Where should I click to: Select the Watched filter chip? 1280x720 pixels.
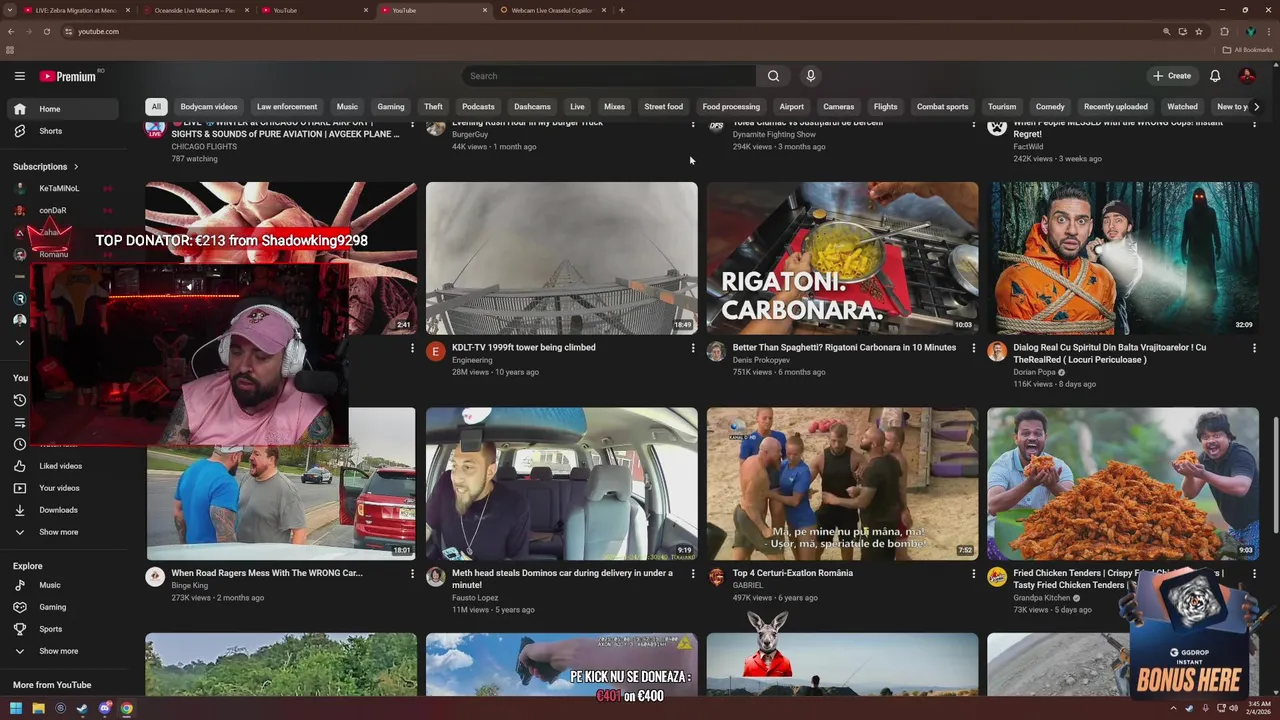[x=1182, y=106]
